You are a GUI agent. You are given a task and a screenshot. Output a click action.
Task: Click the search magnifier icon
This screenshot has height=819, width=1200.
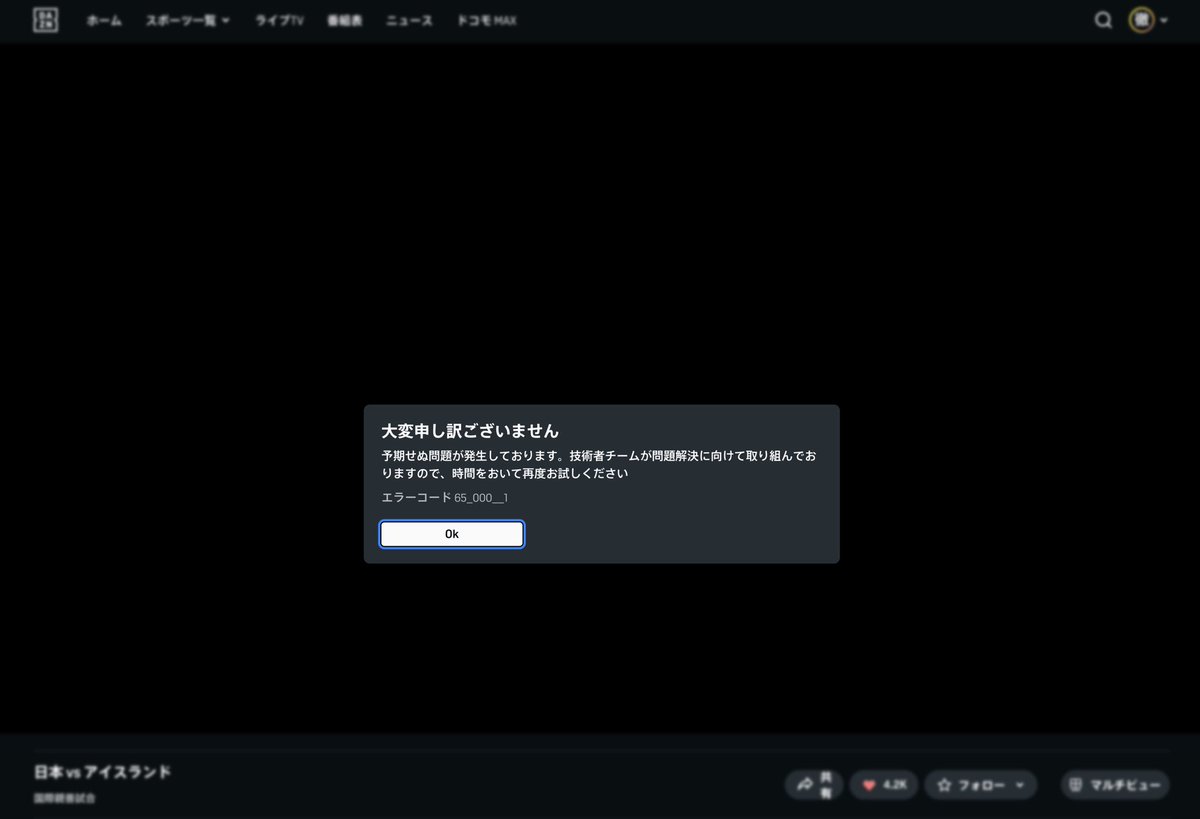click(1103, 20)
